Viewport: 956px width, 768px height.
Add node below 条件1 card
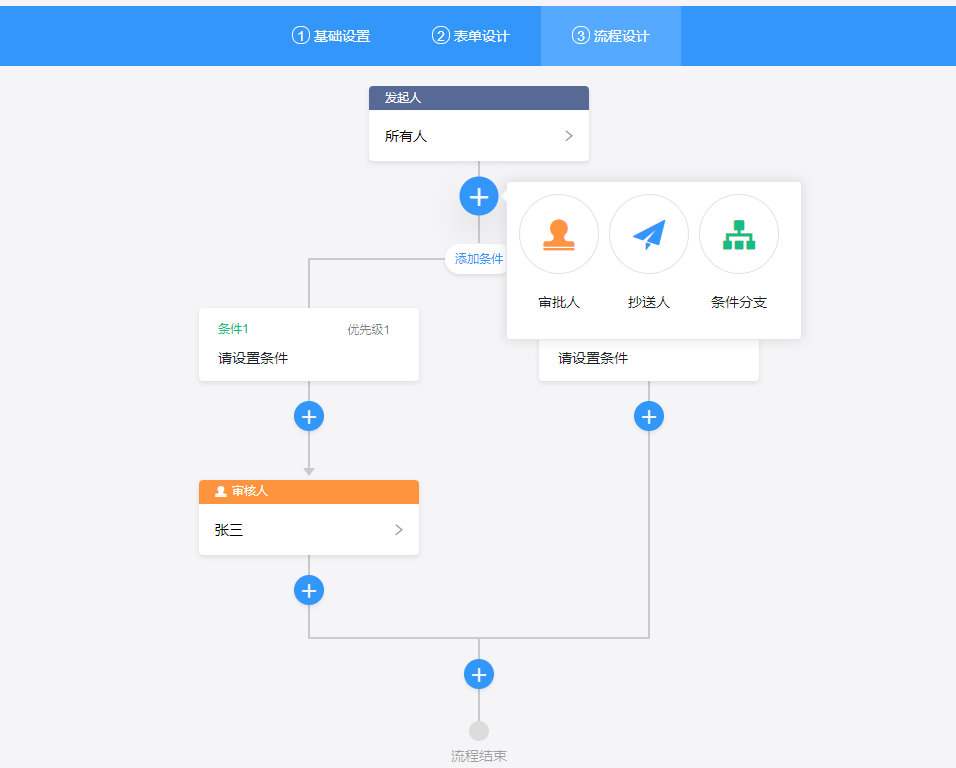click(309, 416)
